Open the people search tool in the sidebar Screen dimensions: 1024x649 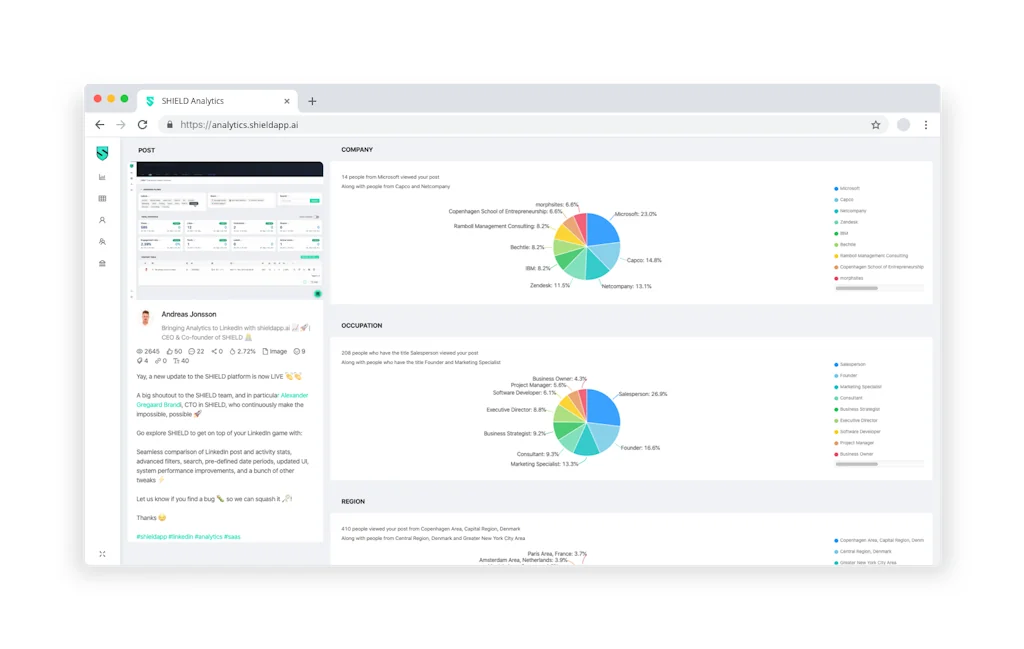[102, 242]
